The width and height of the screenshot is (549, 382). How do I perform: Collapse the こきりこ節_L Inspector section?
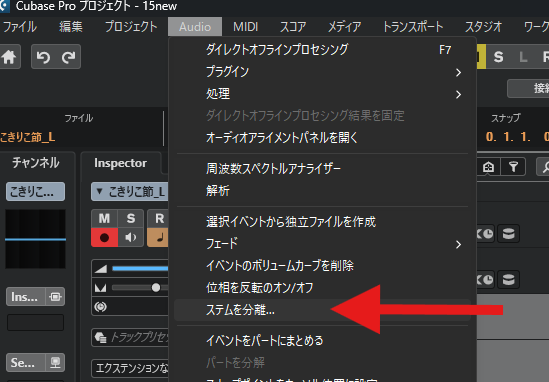click(99, 191)
